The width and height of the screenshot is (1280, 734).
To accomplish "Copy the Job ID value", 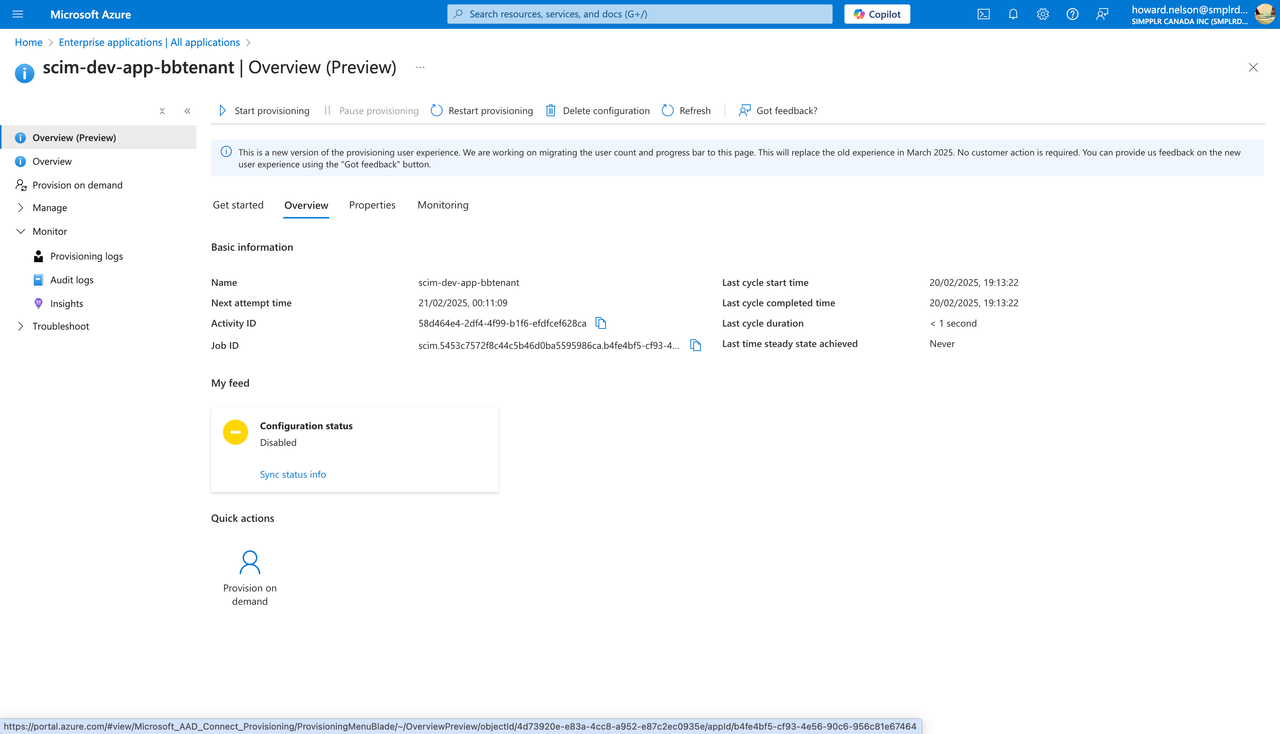I will tap(696, 346).
